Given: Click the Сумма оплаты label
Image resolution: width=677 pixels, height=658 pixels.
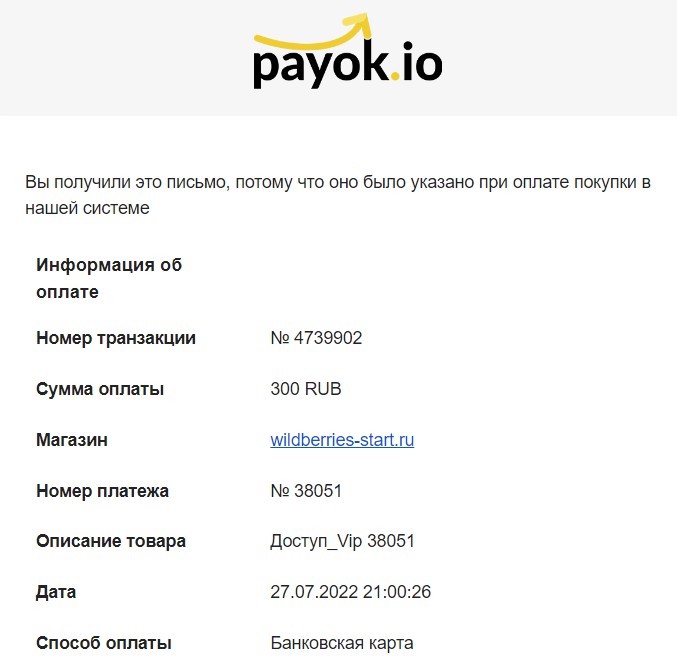Looking at the screenshot, I should pos(100,389).
